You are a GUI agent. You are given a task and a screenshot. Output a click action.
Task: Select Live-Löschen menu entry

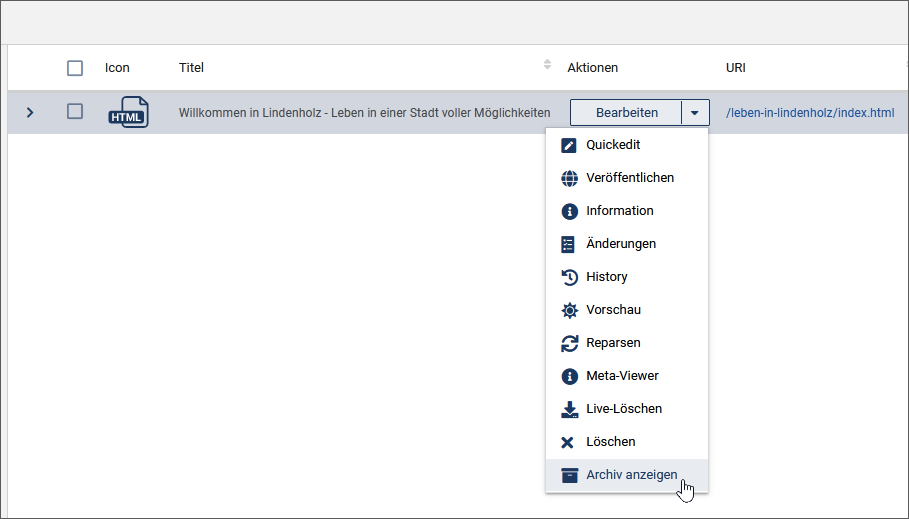point(627,409)
